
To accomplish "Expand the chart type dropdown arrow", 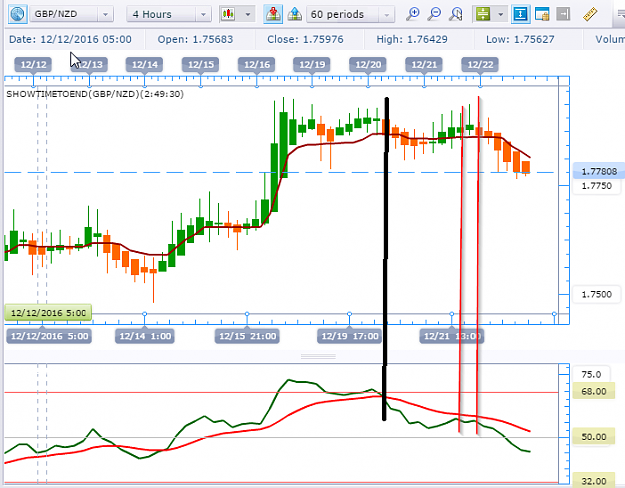I will pos(248,14).
